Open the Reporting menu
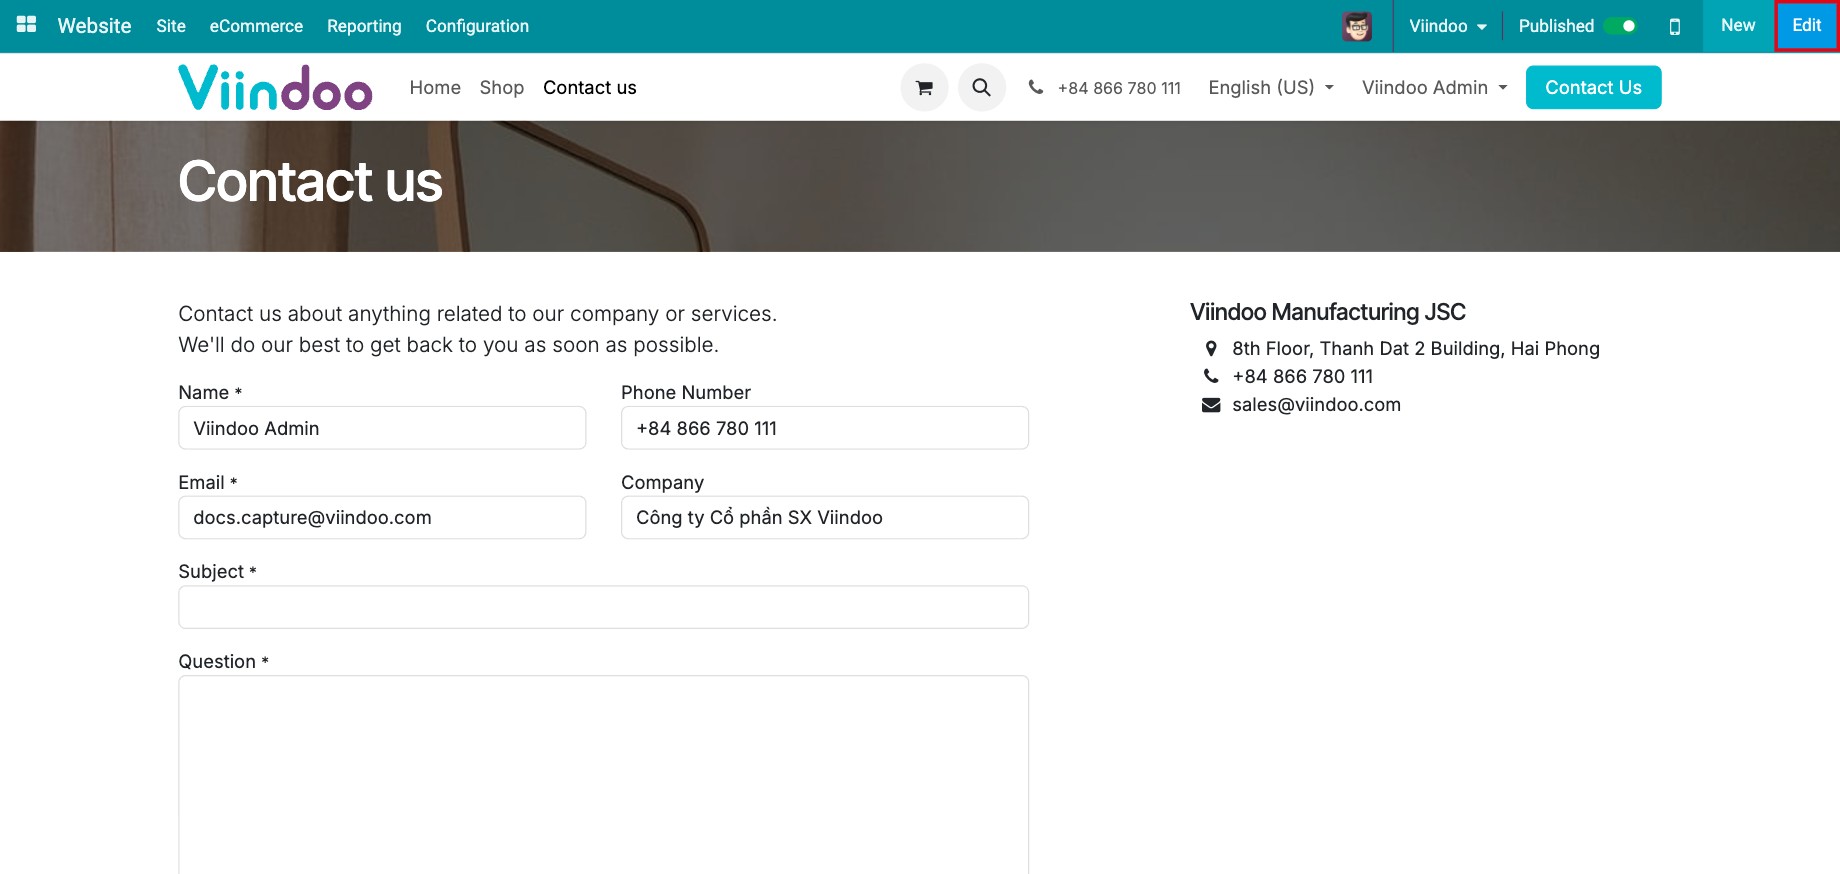 (364, 26)
